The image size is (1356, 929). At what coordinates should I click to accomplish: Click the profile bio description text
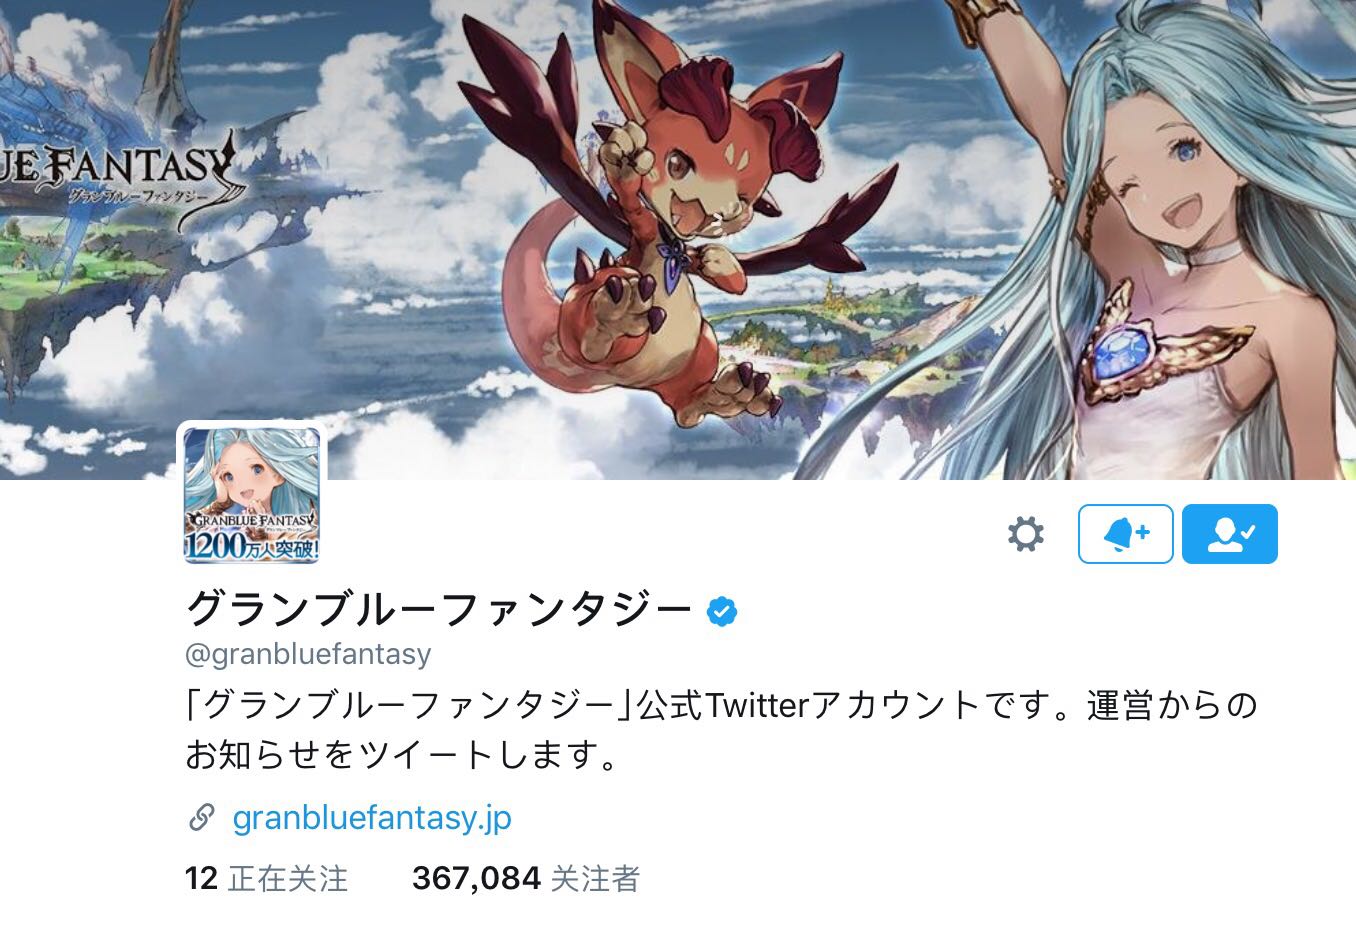(x=720, y=730)
